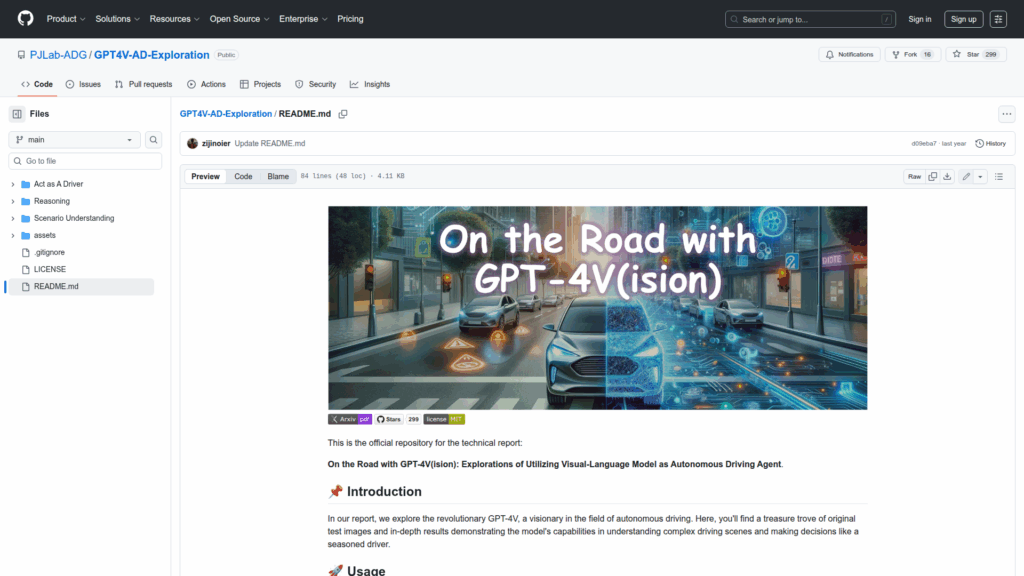Open the Issues tab
The height and width of the screenshot is (576, 1024).
click(83, 84)
